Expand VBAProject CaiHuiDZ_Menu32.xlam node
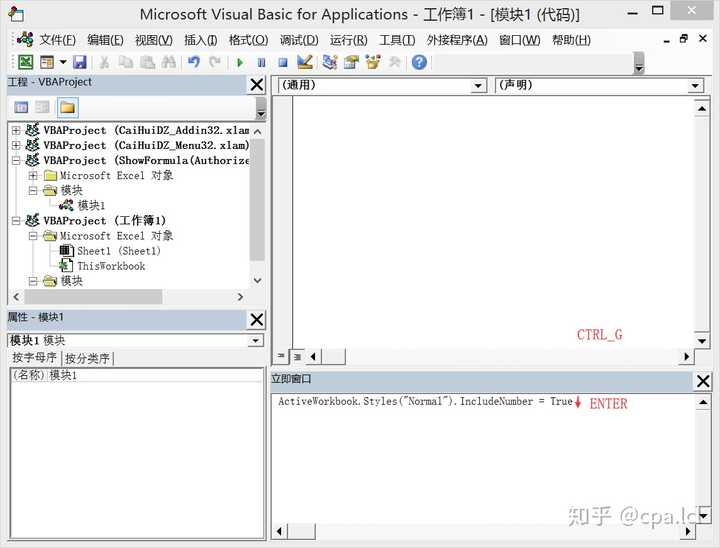720x548 pixels. coord(16,145)
